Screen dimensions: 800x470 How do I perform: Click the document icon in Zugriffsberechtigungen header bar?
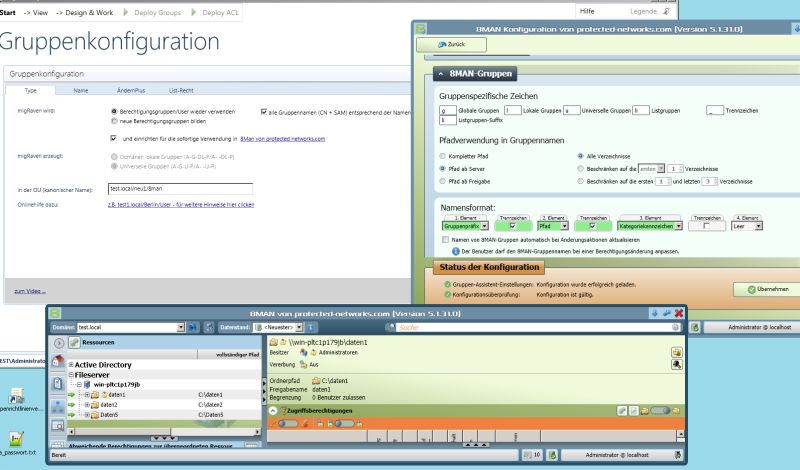click(633, 410)
